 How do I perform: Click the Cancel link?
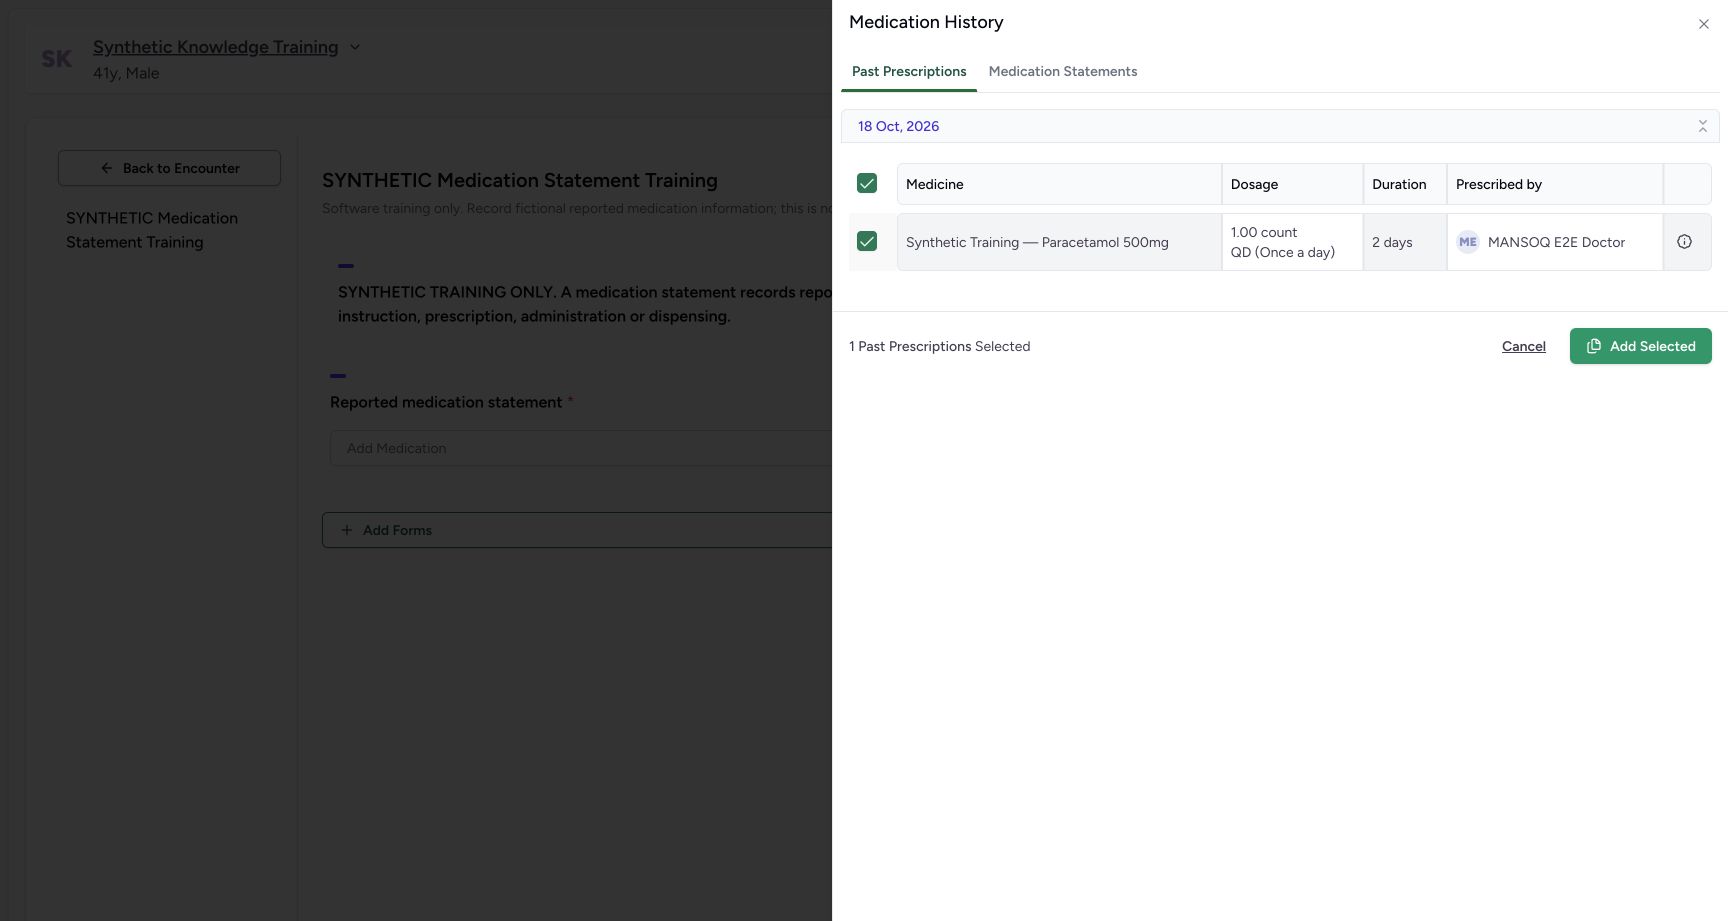[x=1523, y=346]
